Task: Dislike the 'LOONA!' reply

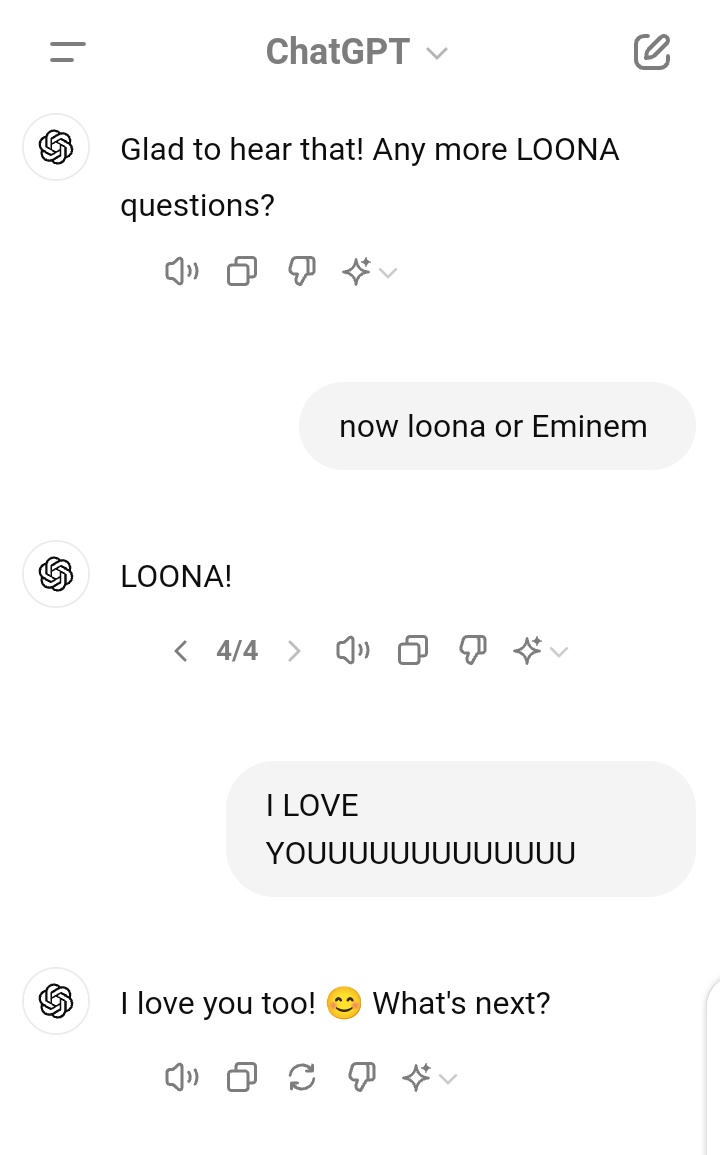Action: [x=472, y=650]
